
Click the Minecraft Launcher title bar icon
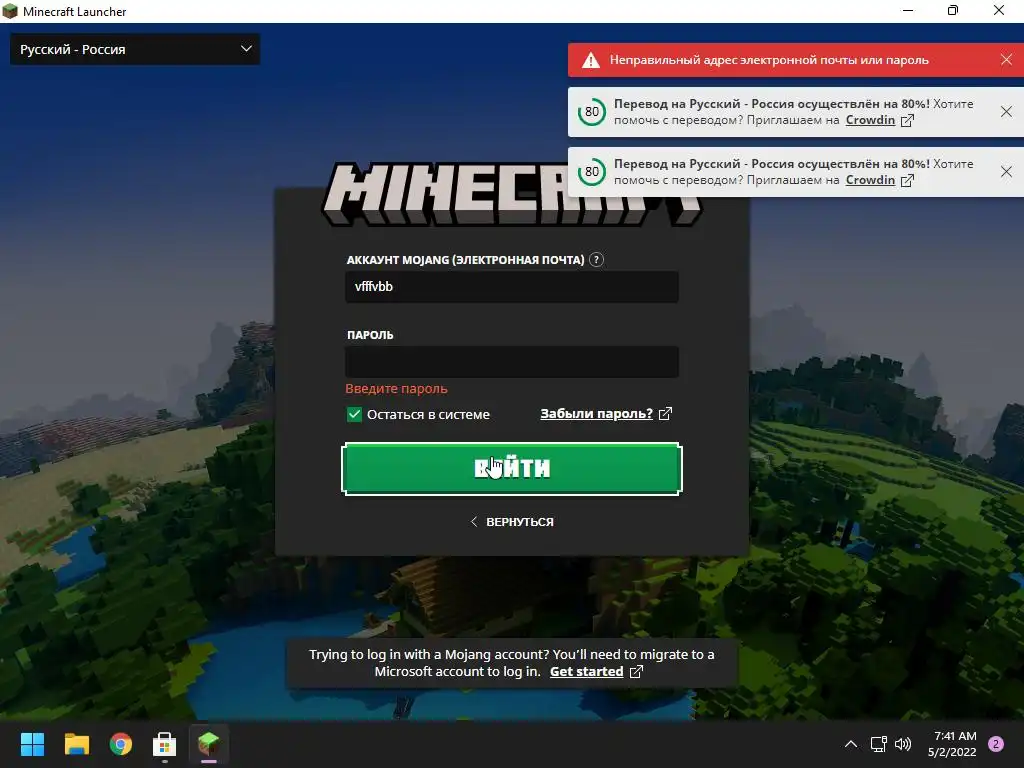click(10, 11)
